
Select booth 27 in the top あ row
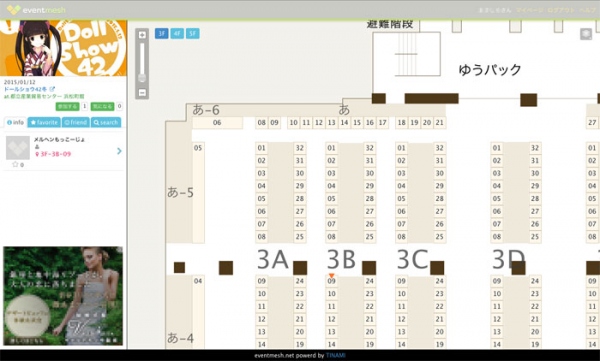(x=592, y=123)
